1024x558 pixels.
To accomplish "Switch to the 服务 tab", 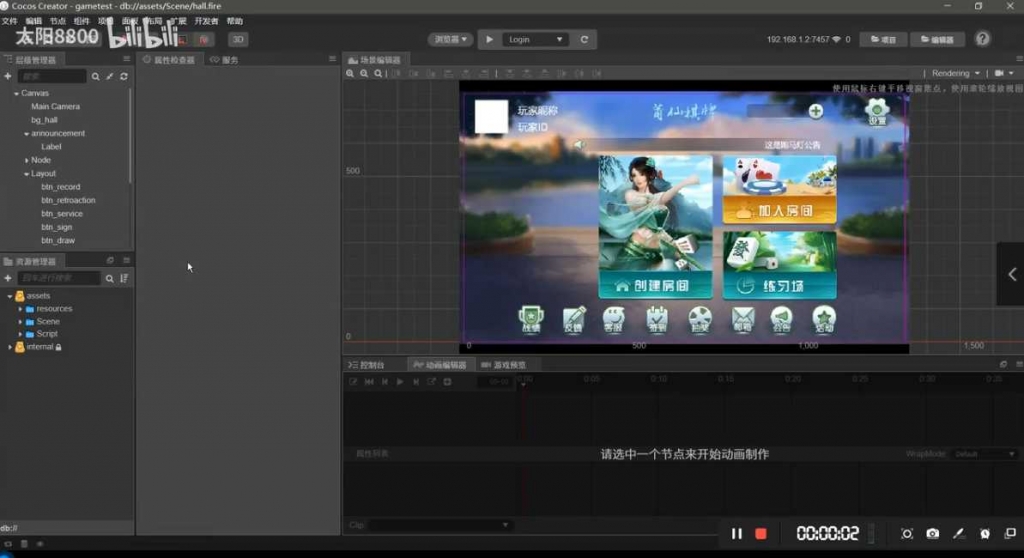I will (x=225, y=59).
